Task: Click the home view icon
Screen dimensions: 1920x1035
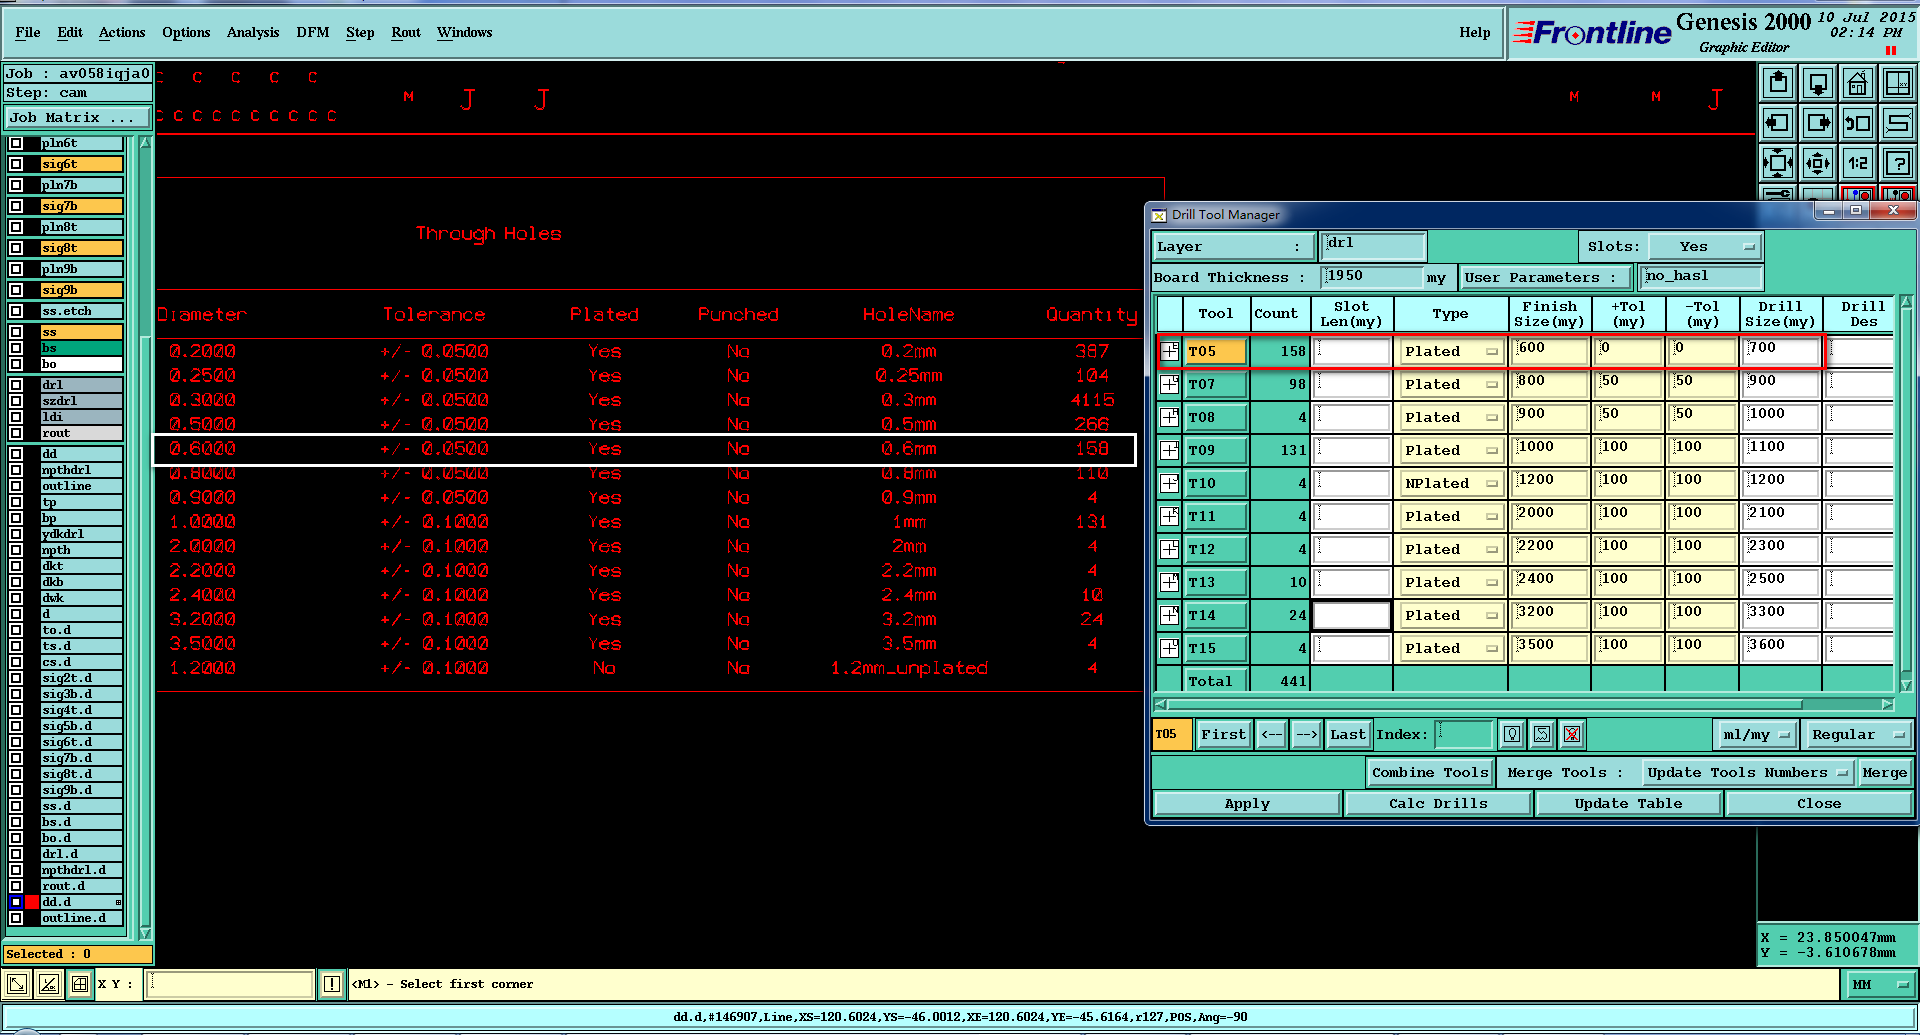Action: click(1858, 83)
